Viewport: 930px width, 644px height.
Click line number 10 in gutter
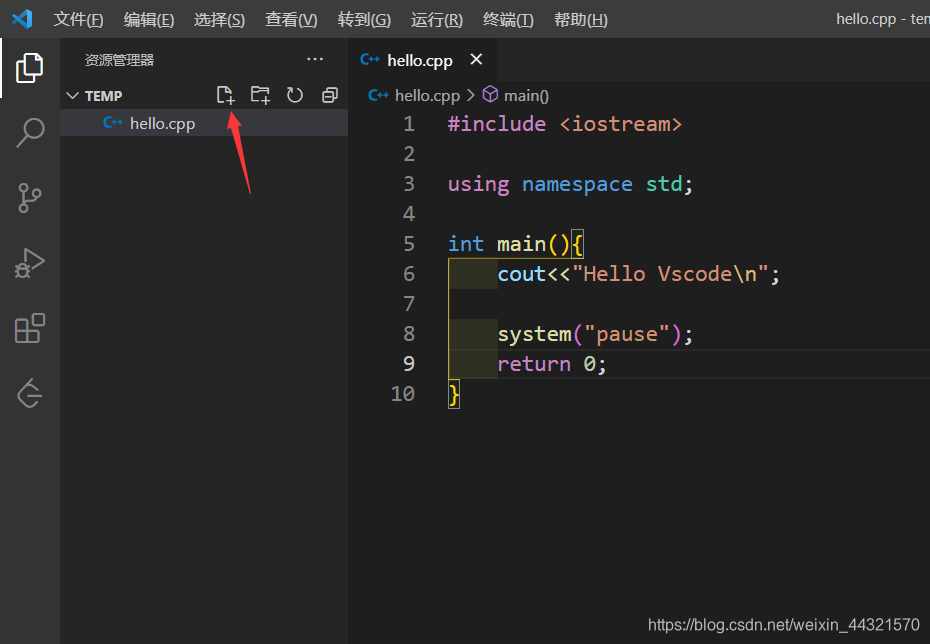pos(403,394)
